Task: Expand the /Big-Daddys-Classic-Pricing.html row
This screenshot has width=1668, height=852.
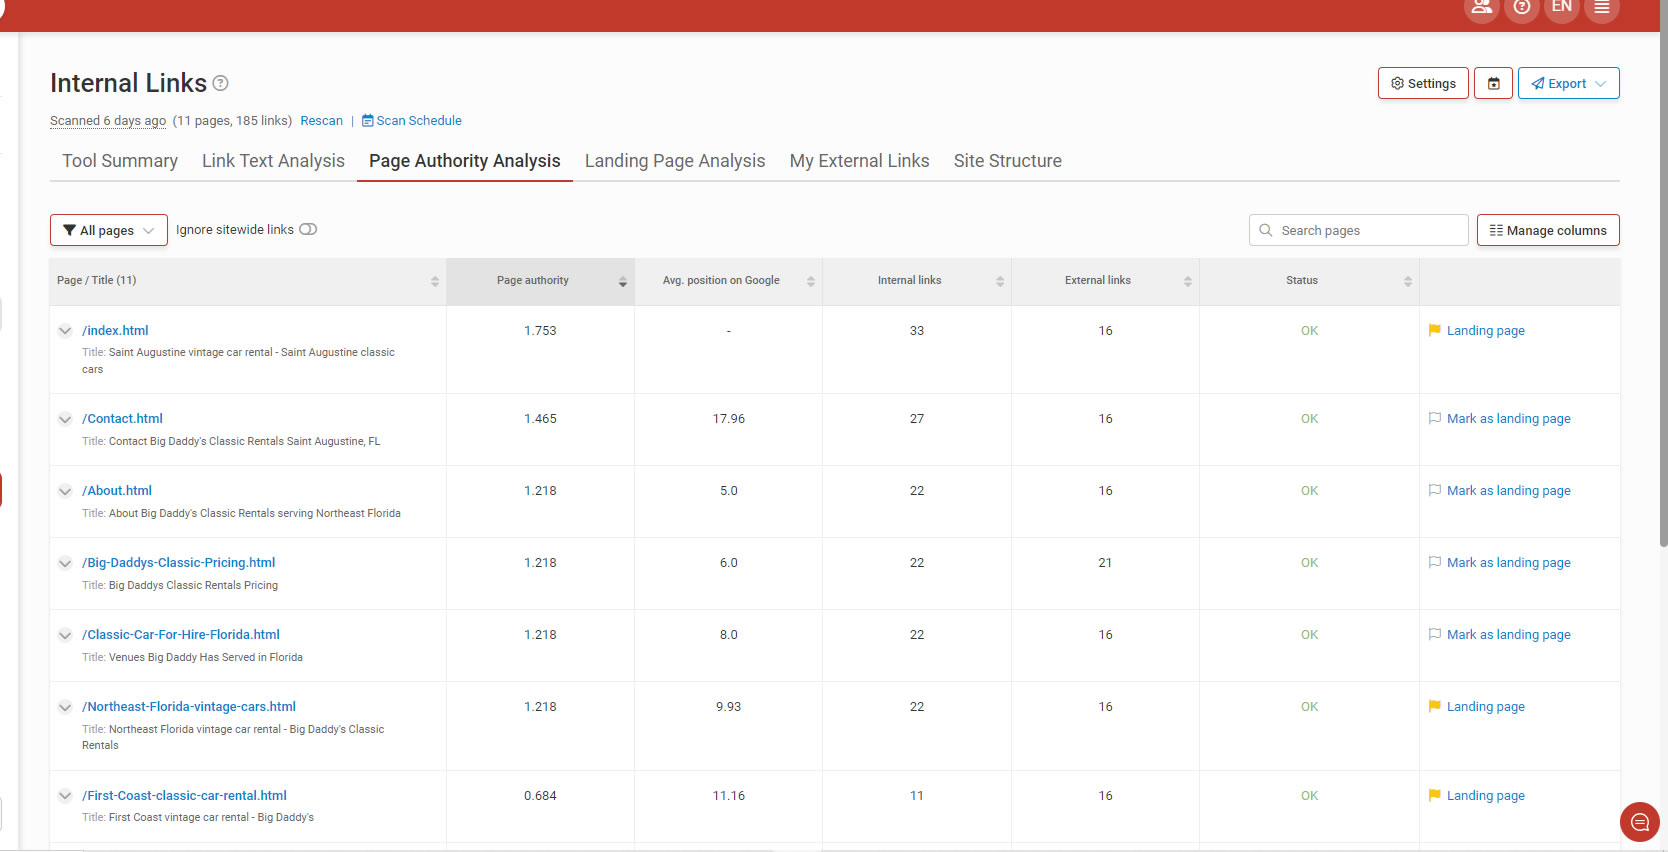Action: click(x=65, y=563)
